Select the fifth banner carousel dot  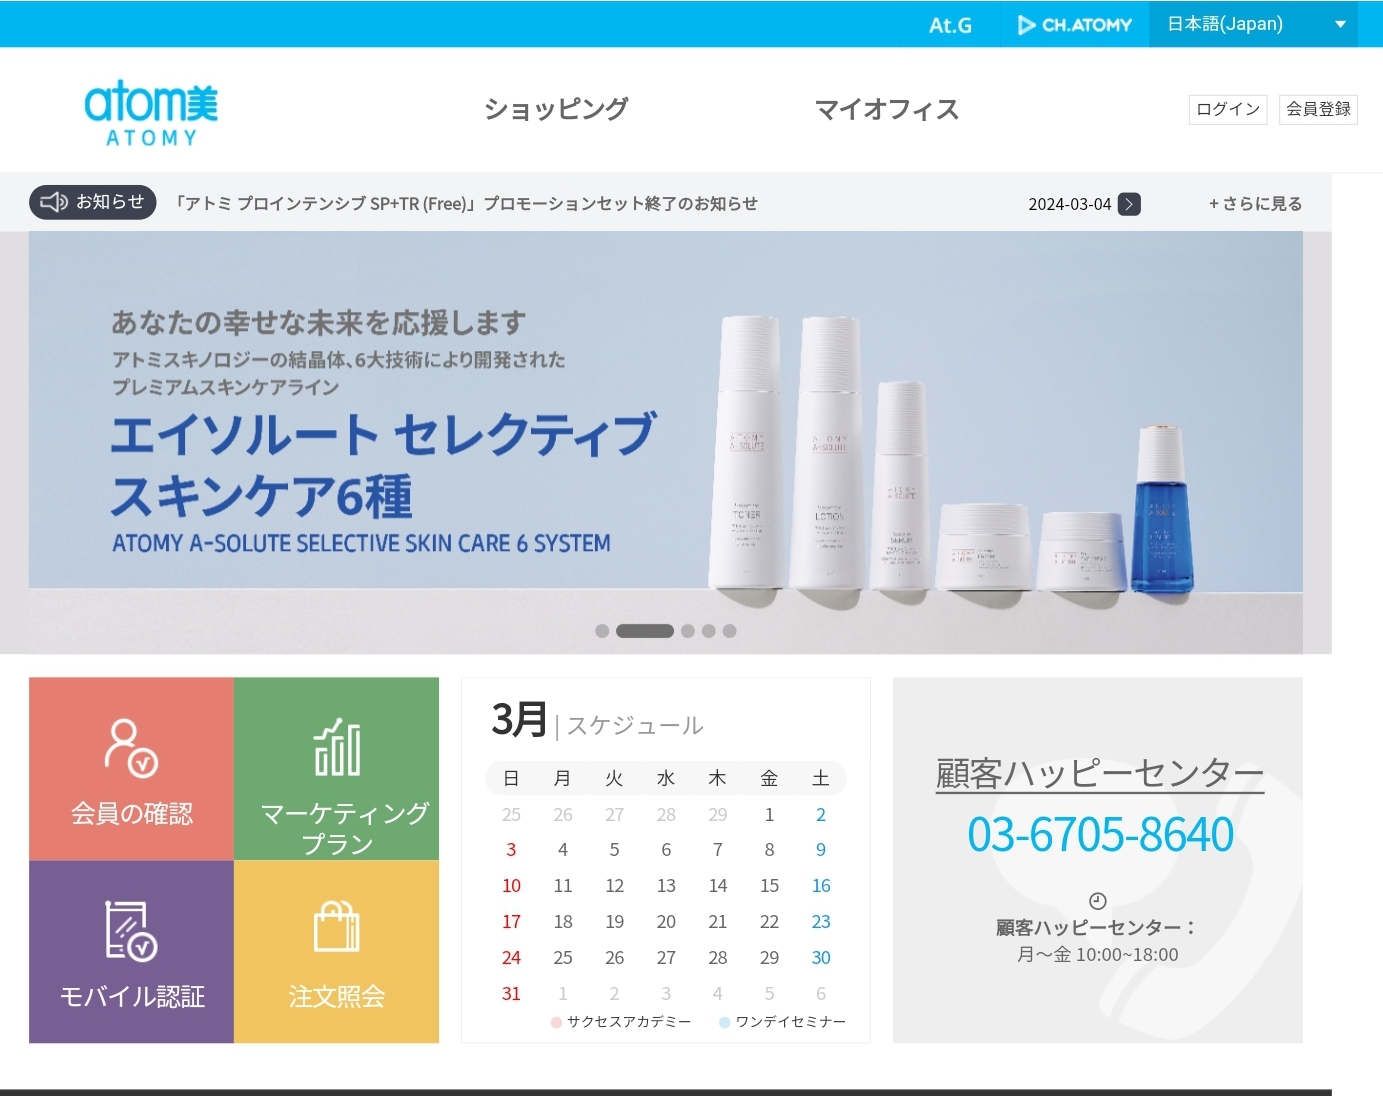[x=730, y=631]
